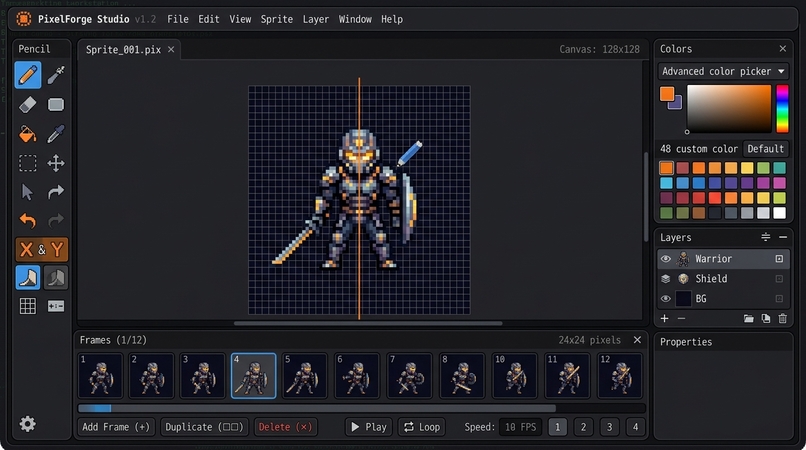Click the PixelForge Studio logo icon
The image size is (806, 450).
tap(24, 19)
